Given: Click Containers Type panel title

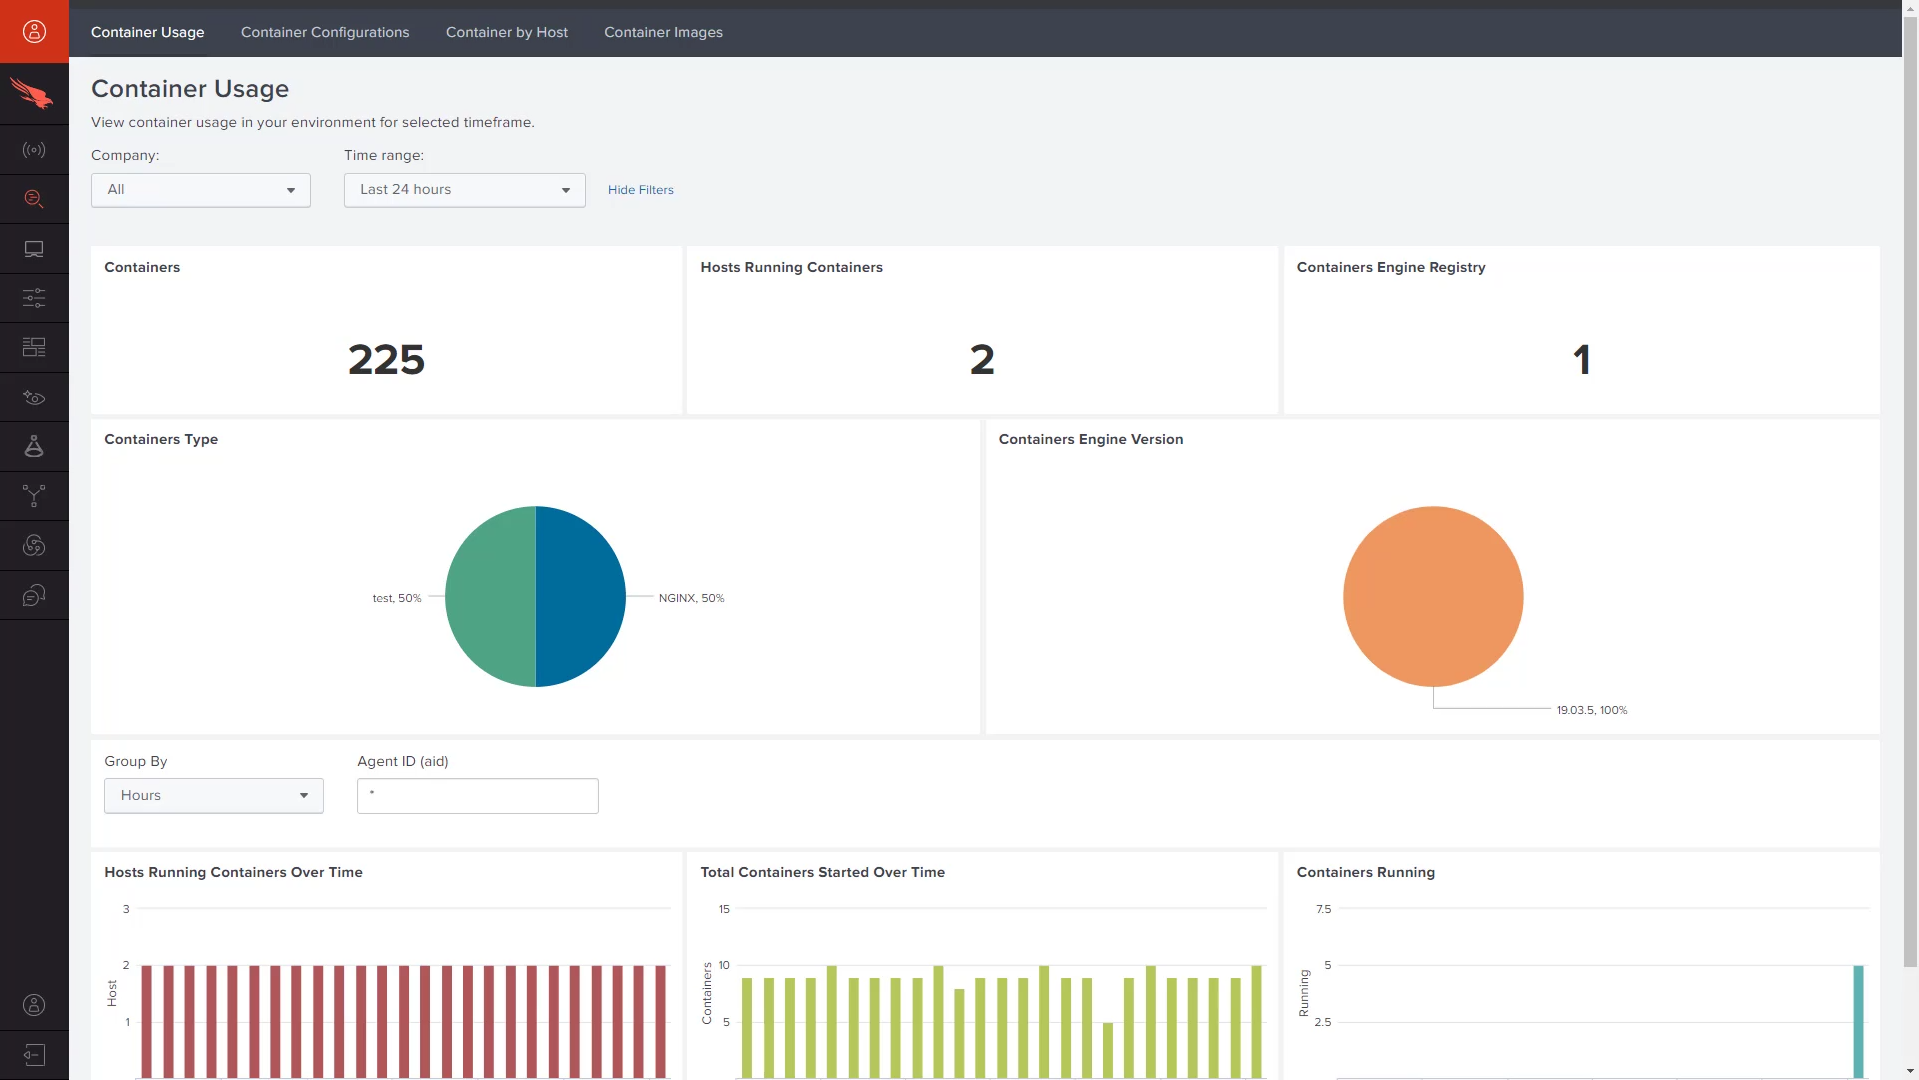Looking at the screenshot, I should [x=161, y=439].
